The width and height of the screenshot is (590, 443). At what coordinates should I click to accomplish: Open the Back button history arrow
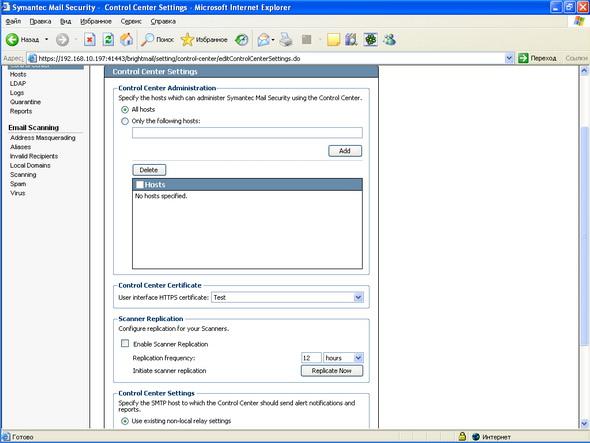[47, 39]
